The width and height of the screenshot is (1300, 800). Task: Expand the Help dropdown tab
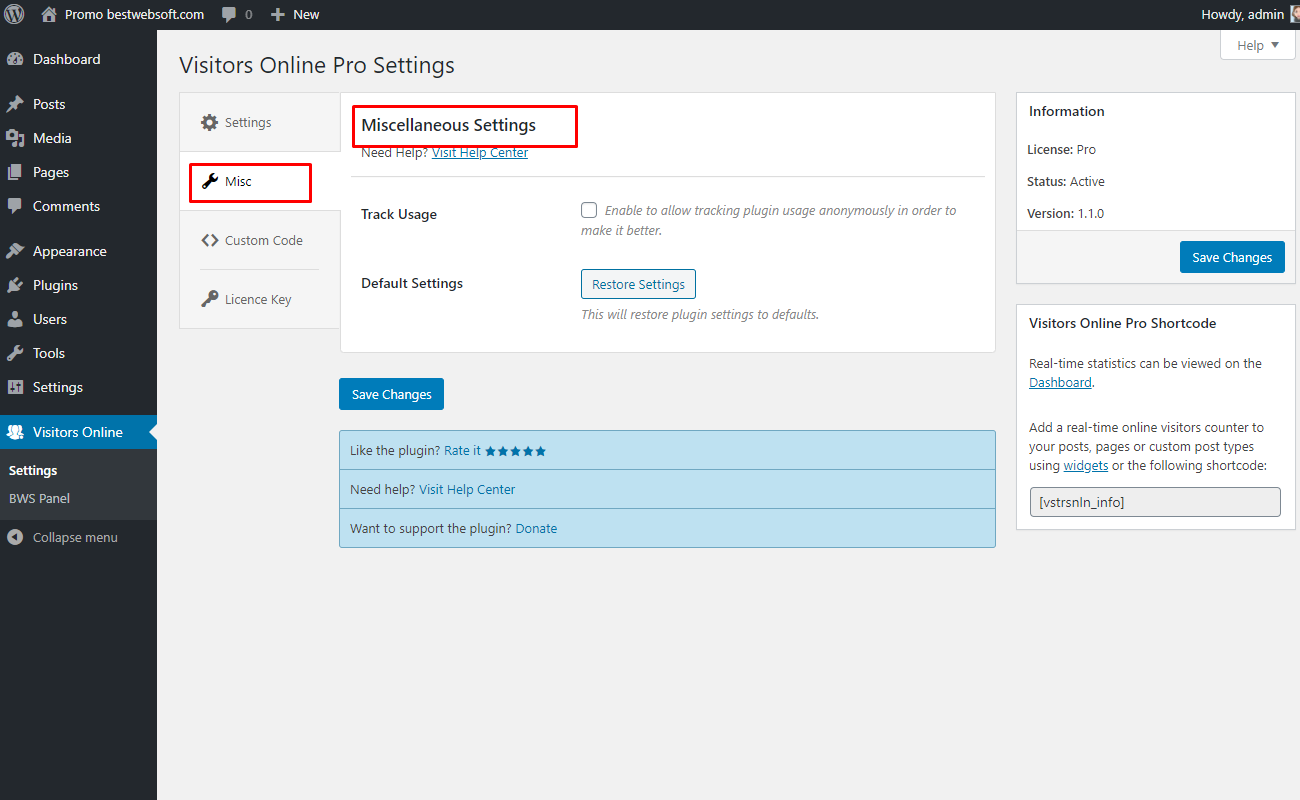click(1258, 45)
